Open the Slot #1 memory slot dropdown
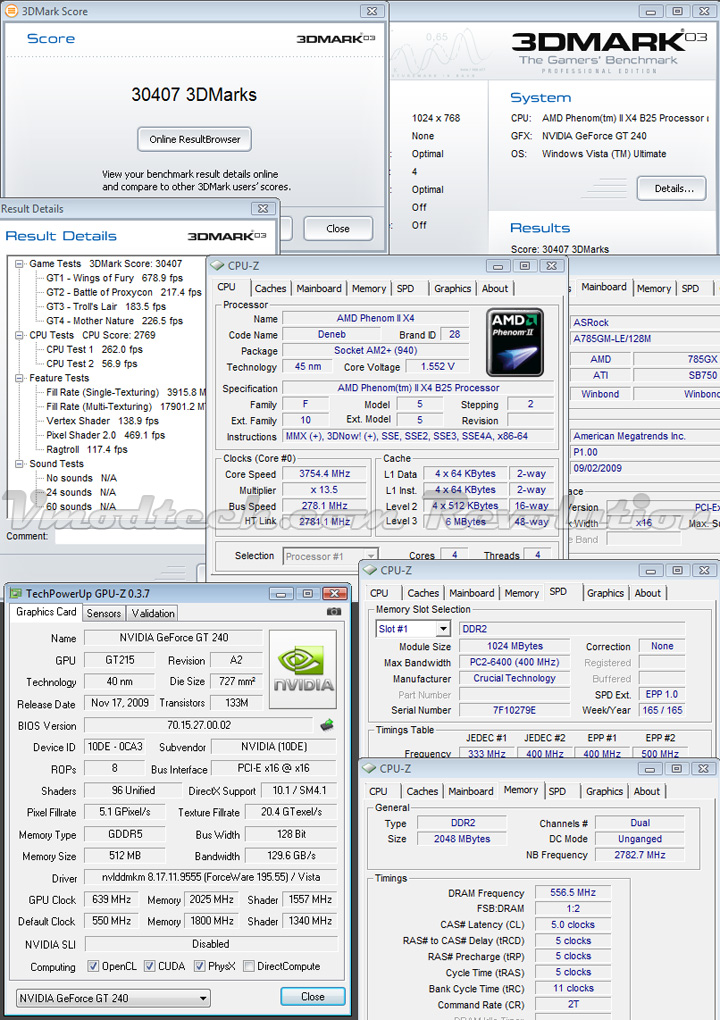This screenshot has height=1020, width=720. [442, 629]
